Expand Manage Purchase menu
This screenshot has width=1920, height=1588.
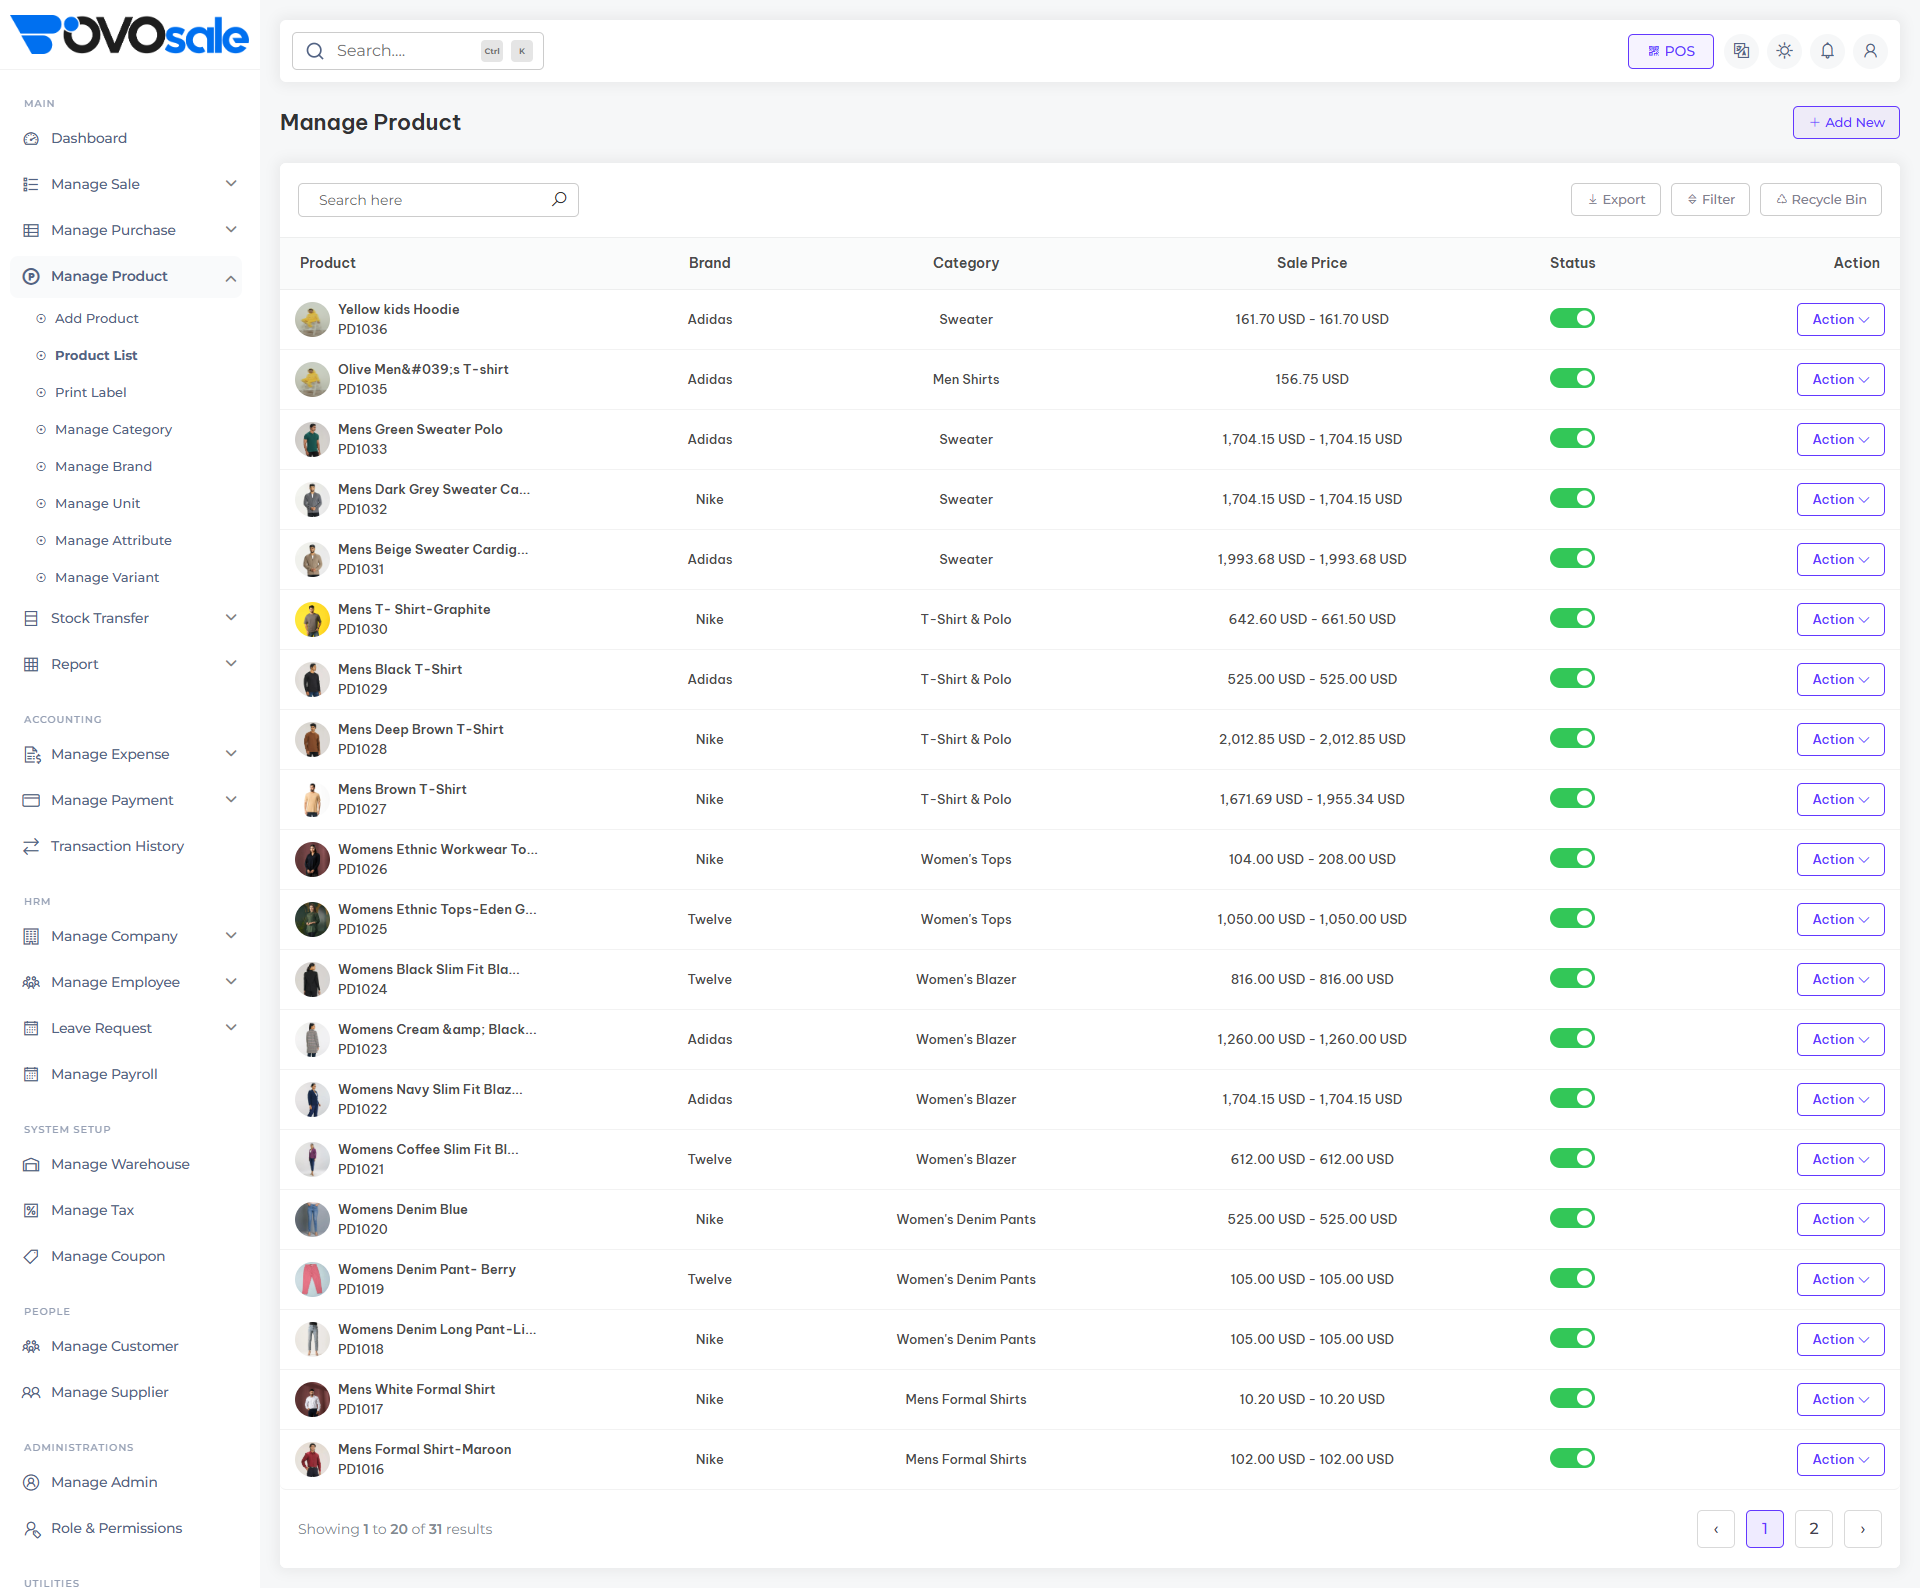[x=126, y=230]
